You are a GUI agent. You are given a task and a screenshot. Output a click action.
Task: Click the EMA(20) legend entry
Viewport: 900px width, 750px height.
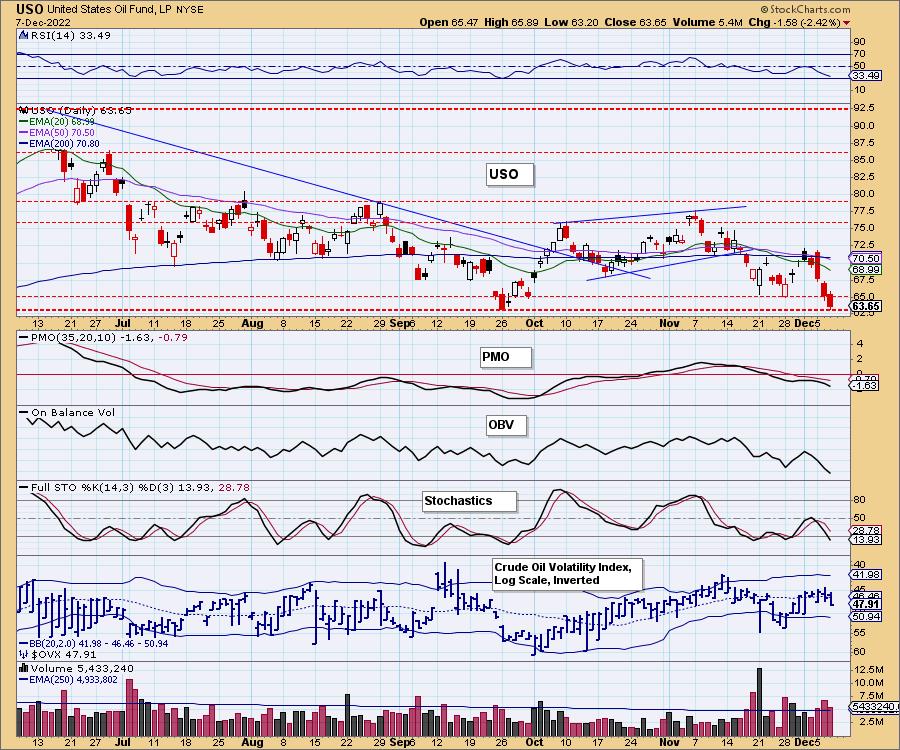pos(57,122)
